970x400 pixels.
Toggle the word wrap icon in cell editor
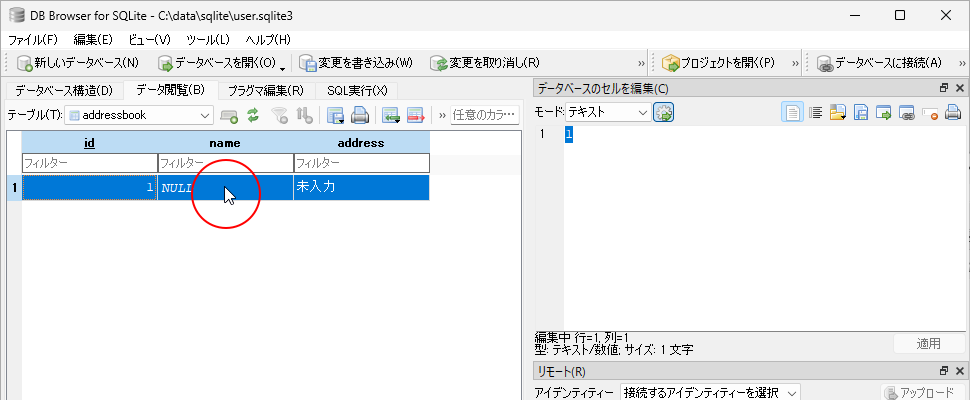click(x=817, y=113)
